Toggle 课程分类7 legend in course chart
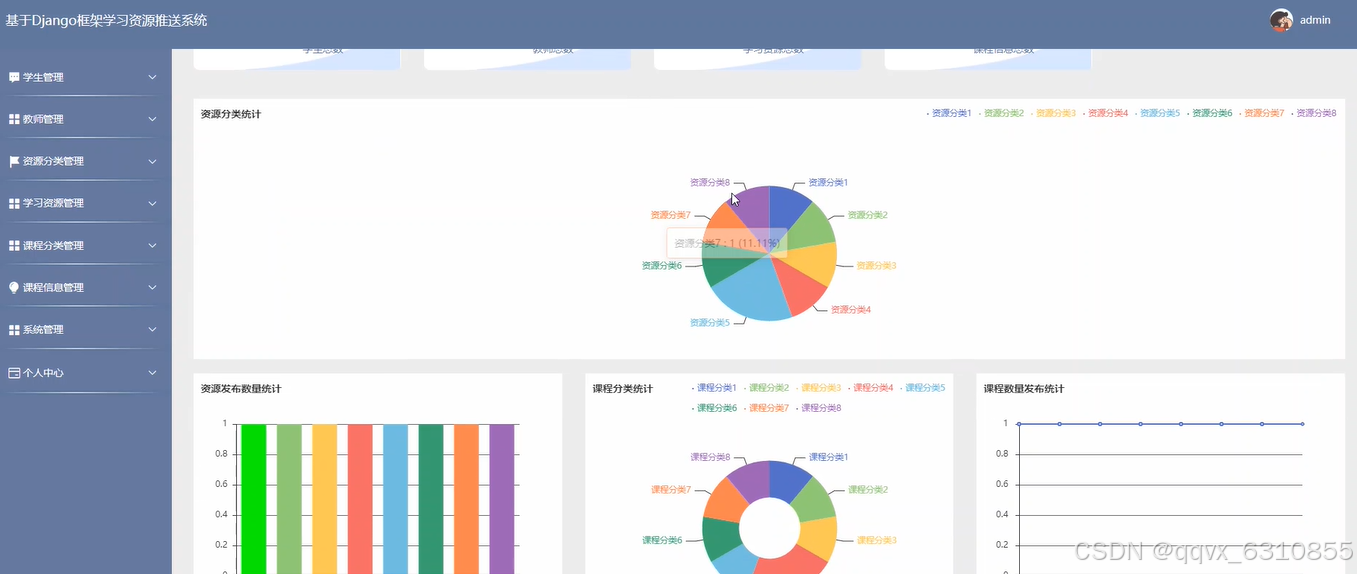This screenshot has width=1357, height=574. [766, 408]
